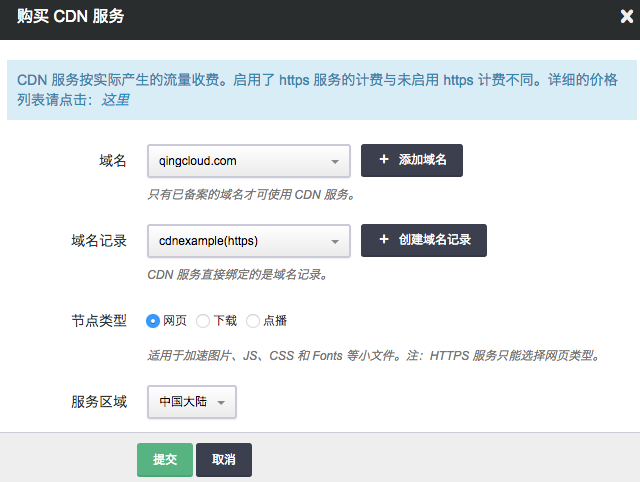The image size is (640, 482).
Task: Click the 服务区域 field label
Action: (99, 402)
